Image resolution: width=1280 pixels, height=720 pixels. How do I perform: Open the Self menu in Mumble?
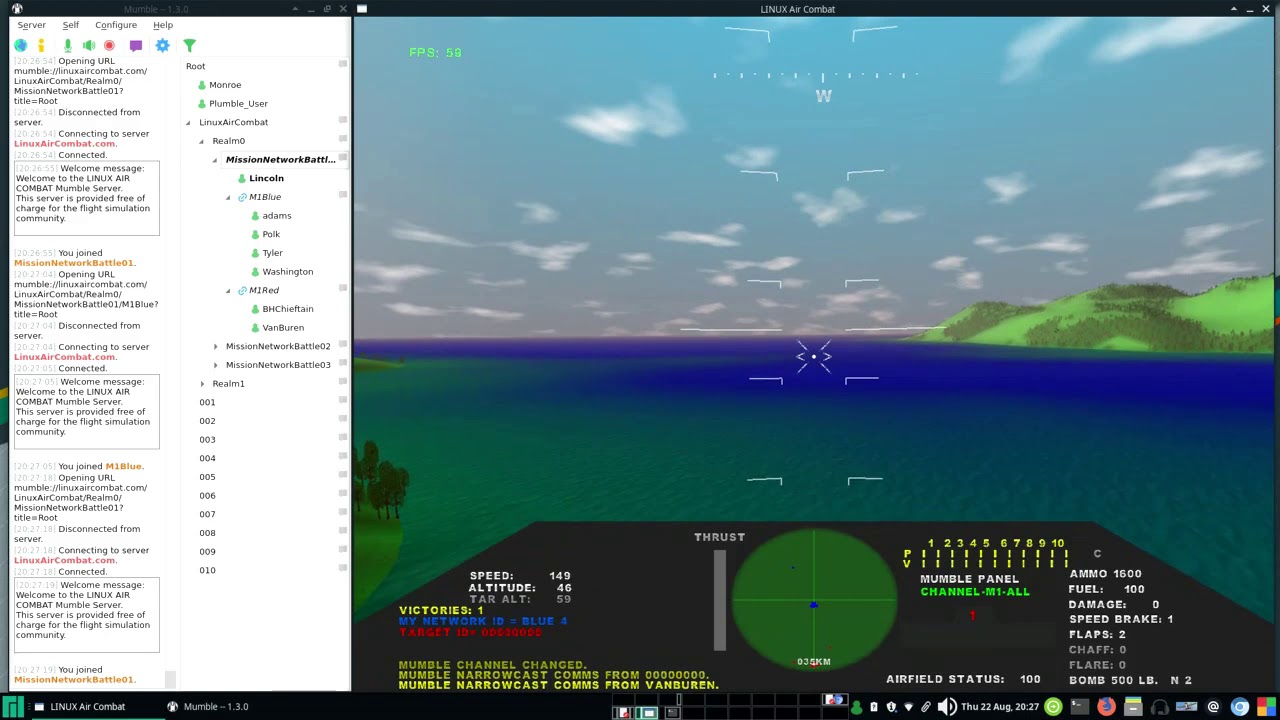pos(70,25)
